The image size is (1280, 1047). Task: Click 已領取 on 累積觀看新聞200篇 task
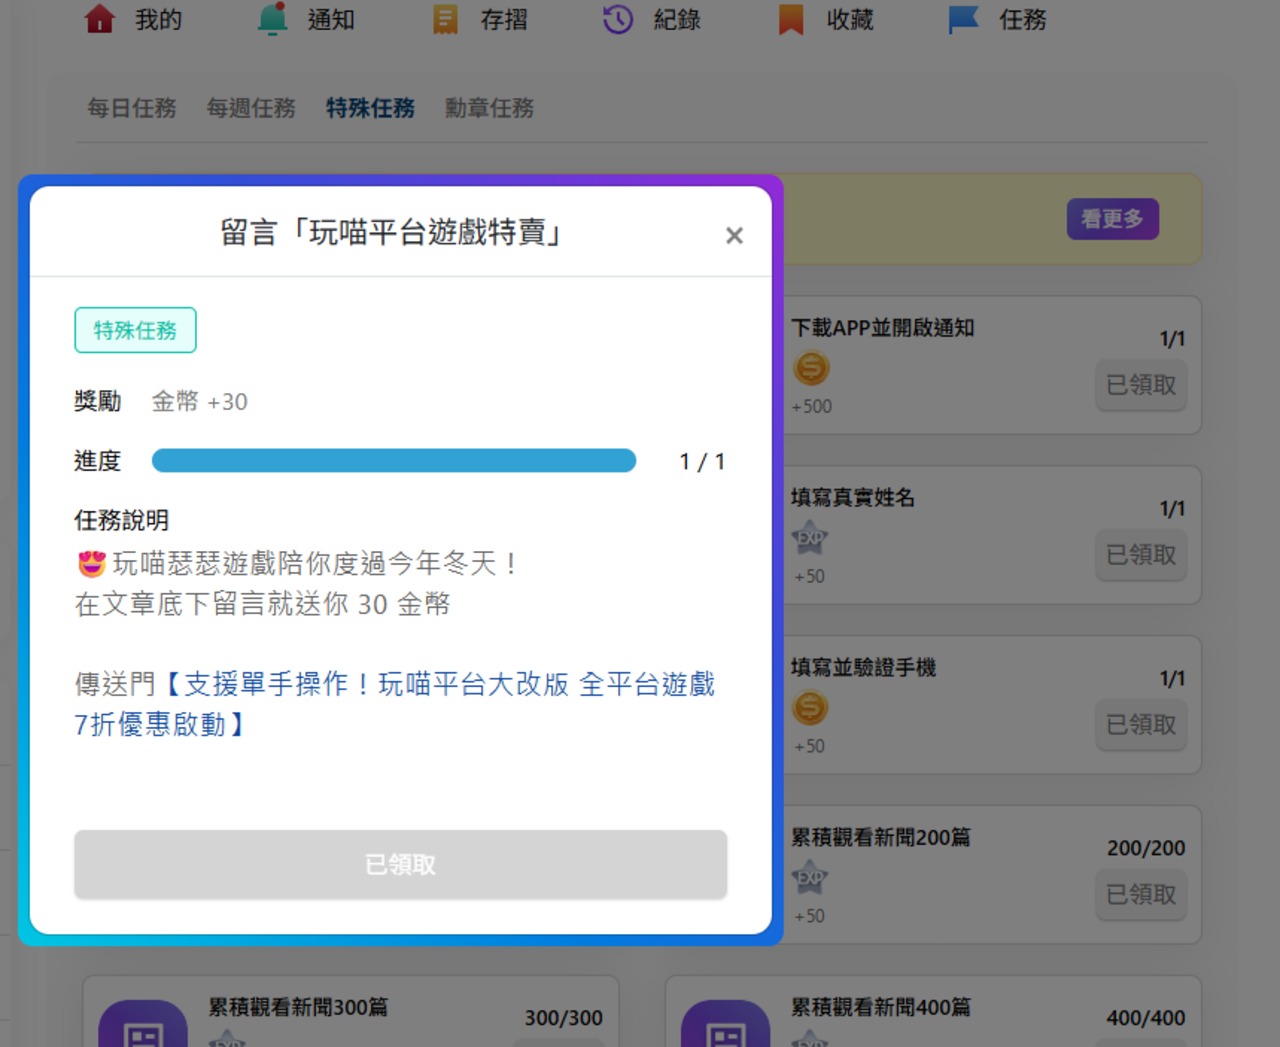click(x=1141, y=895)
